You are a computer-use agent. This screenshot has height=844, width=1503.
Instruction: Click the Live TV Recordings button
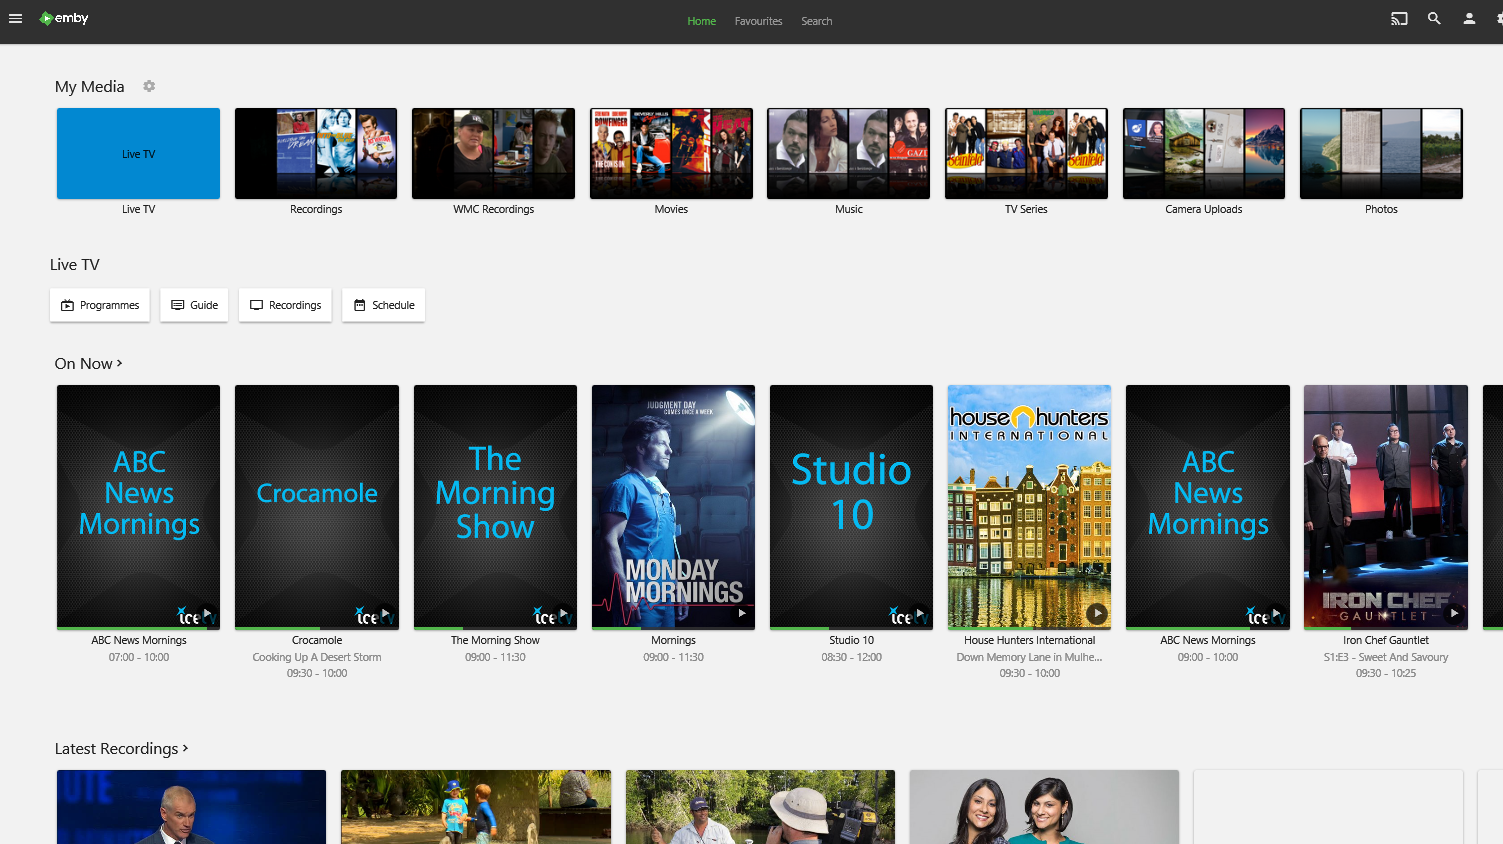click(285, 305)
